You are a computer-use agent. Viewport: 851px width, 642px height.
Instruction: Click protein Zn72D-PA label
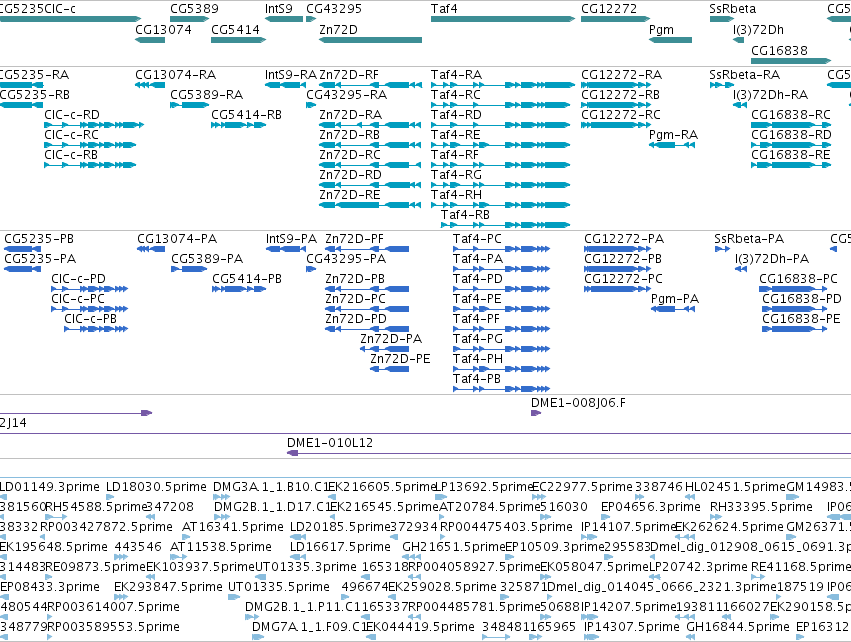click(x=391, y=339)
